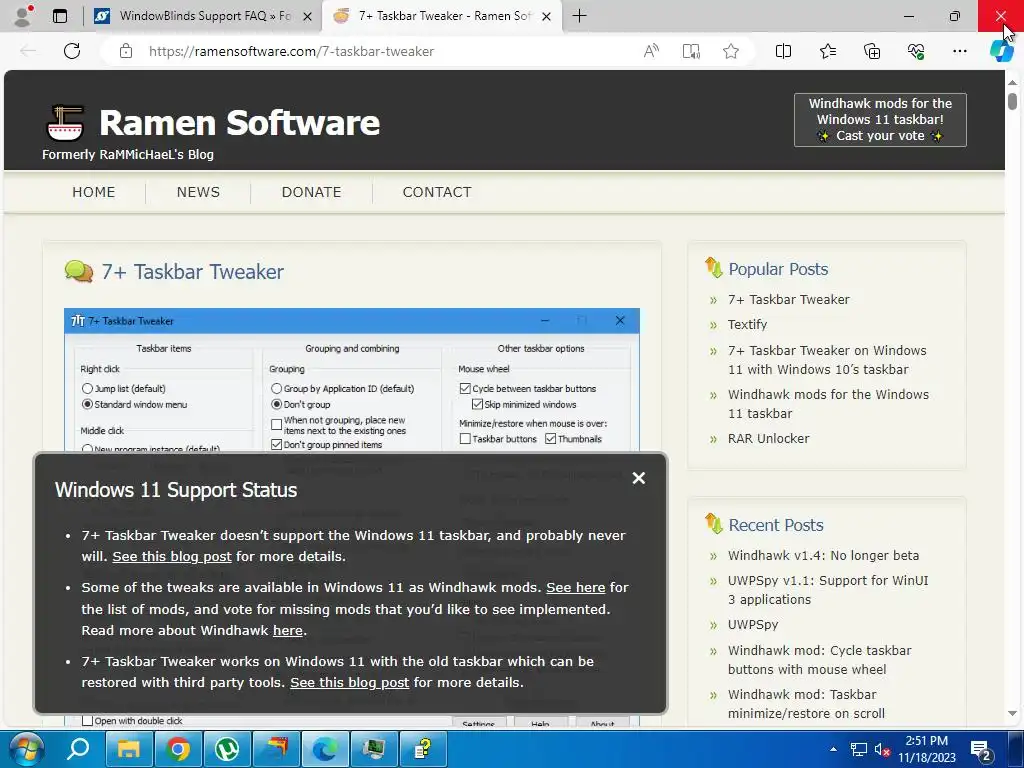
Task: Click the address bar URL
Action: [291, 51]
